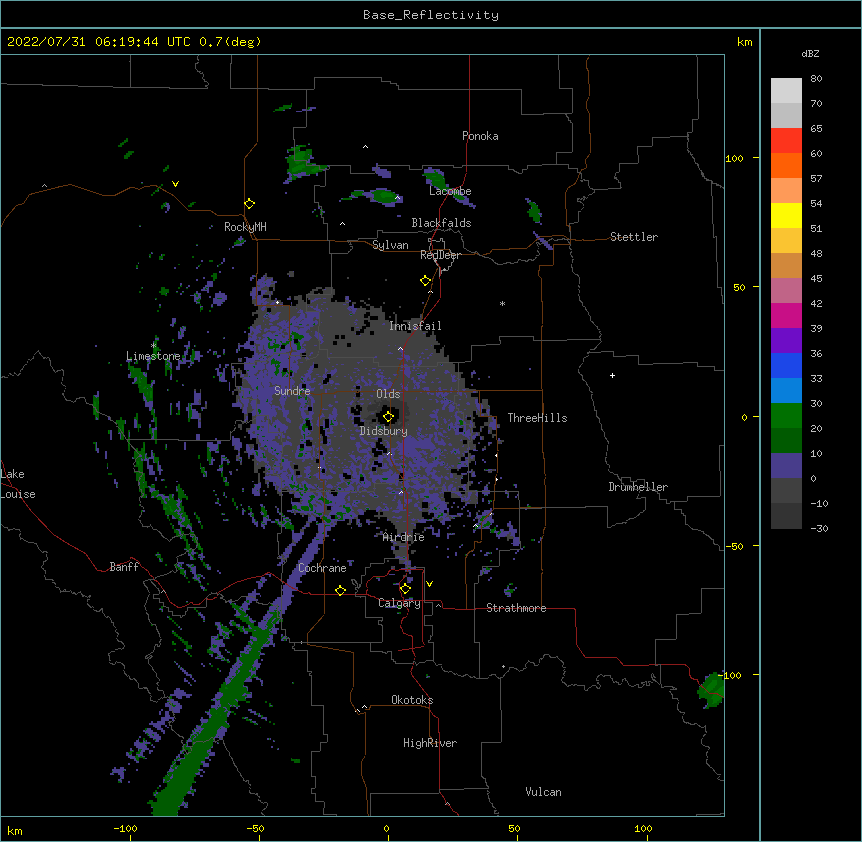Pick the red 65 dBZ legend band

click(786, 140)
